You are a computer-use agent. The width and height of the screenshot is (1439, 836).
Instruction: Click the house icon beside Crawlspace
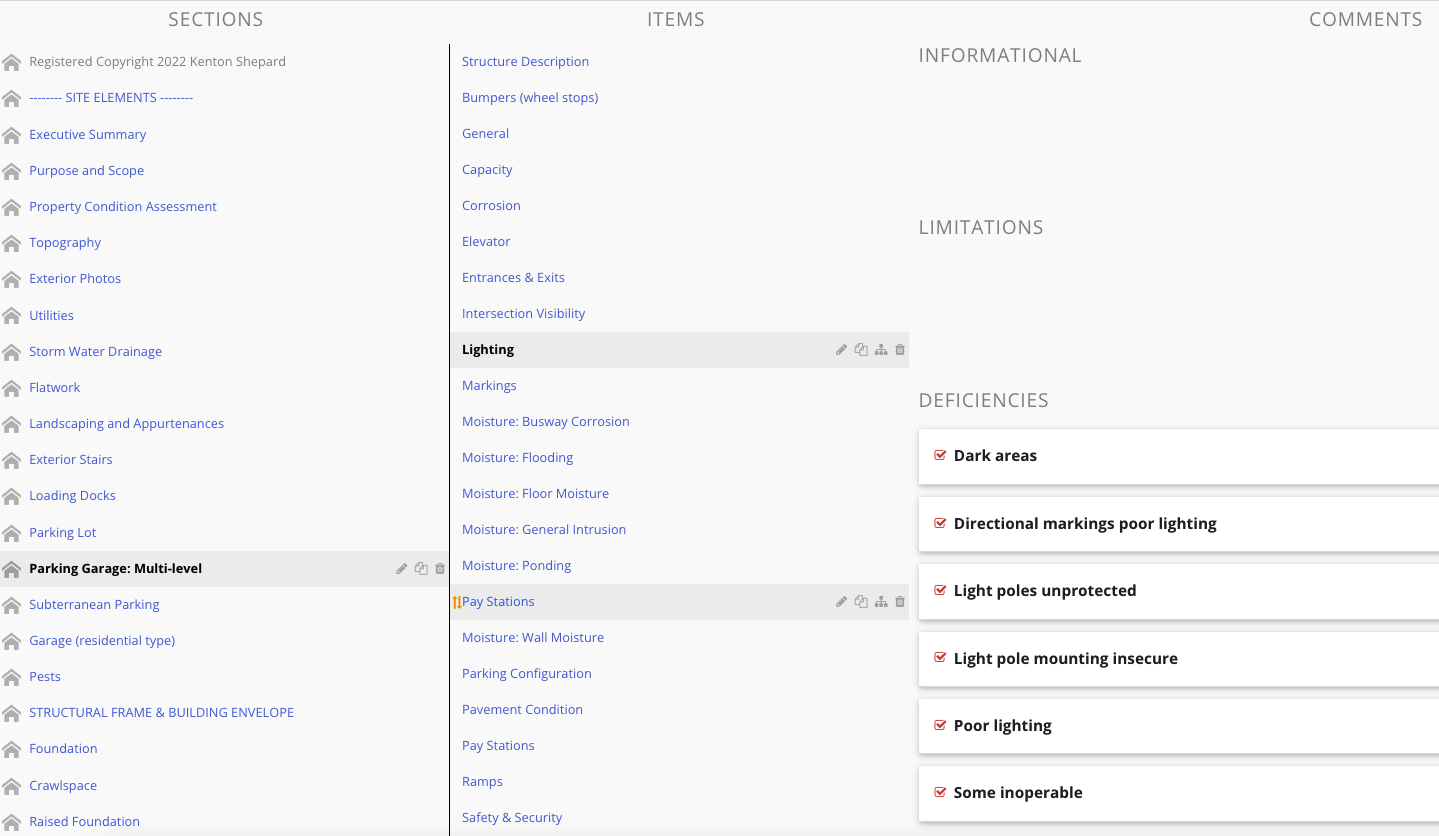[12, 786]
